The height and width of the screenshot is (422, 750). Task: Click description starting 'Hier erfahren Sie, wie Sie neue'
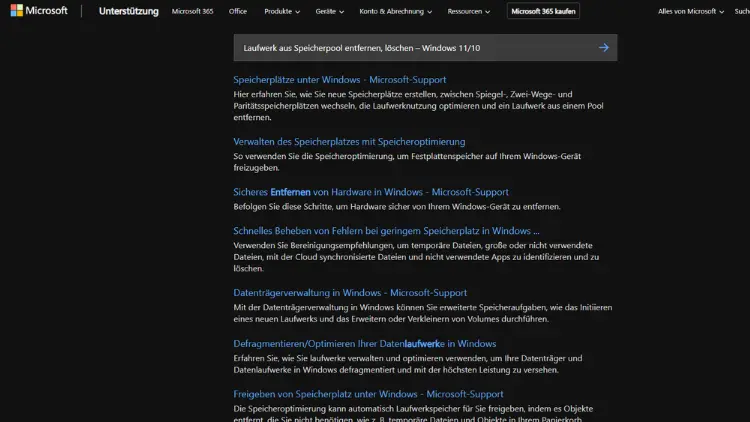[419, 106]
